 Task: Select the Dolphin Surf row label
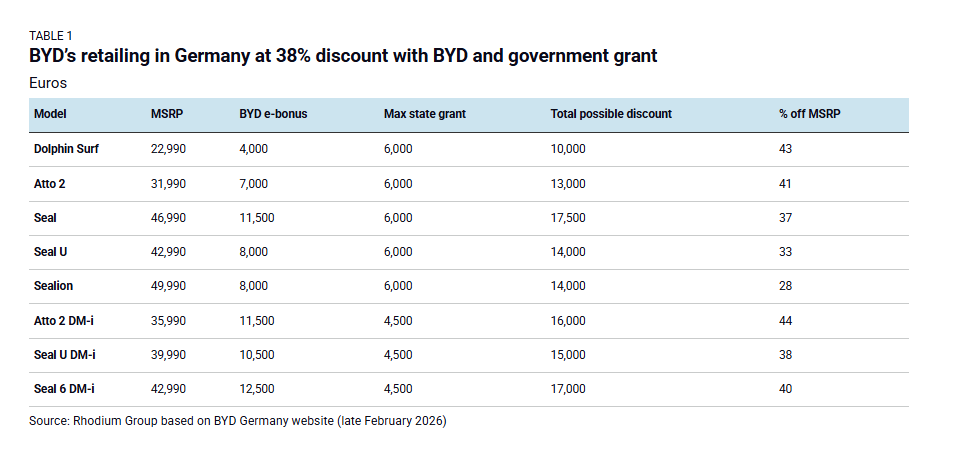point(66,149)
